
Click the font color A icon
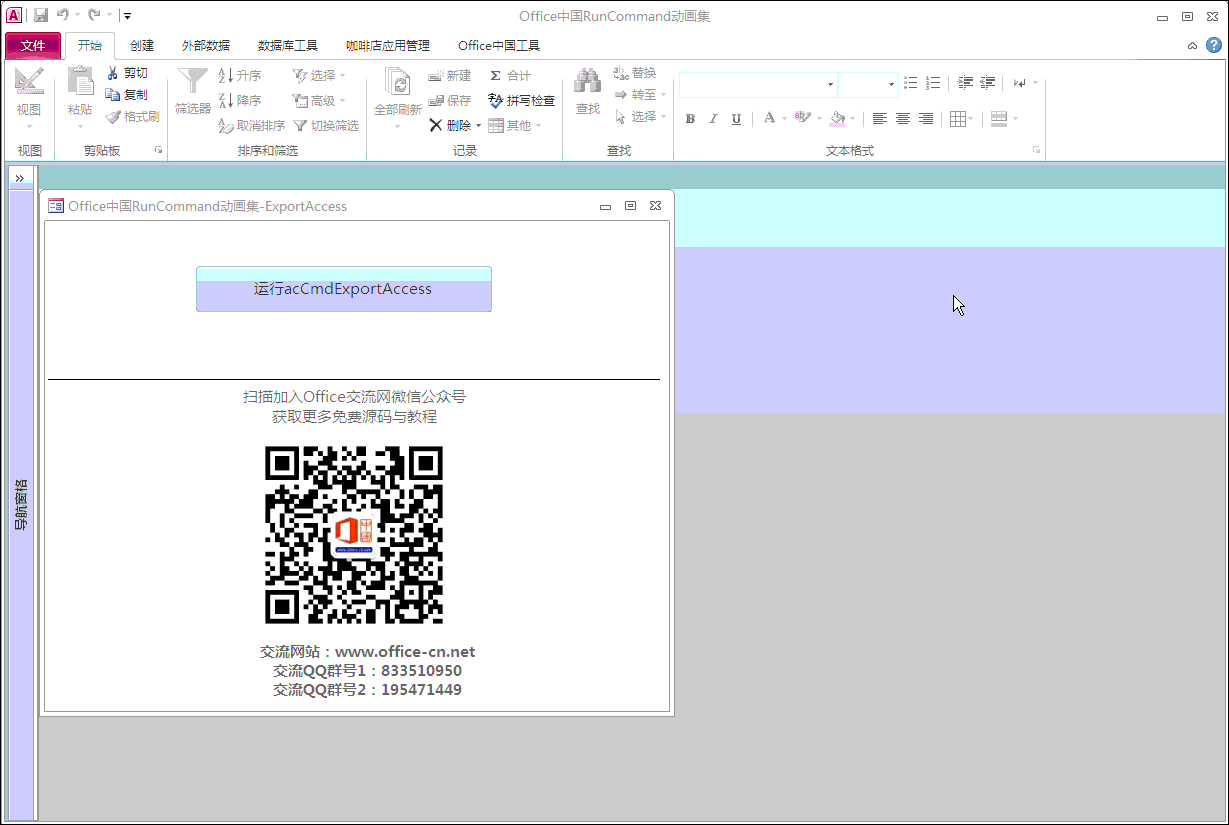[769, 119]
